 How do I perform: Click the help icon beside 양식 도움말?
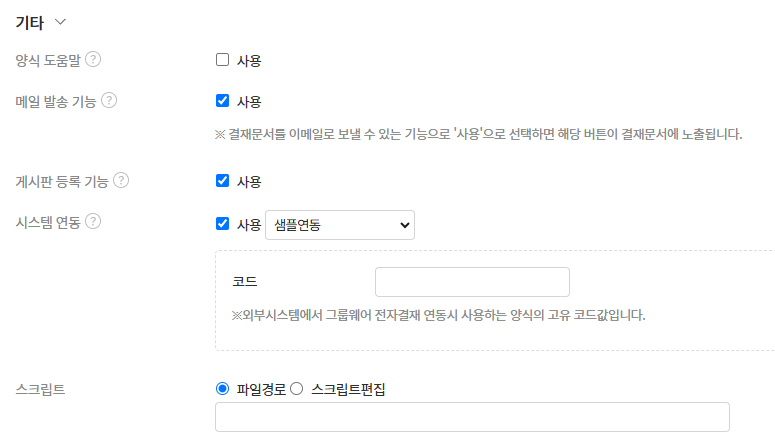[93, 59]
